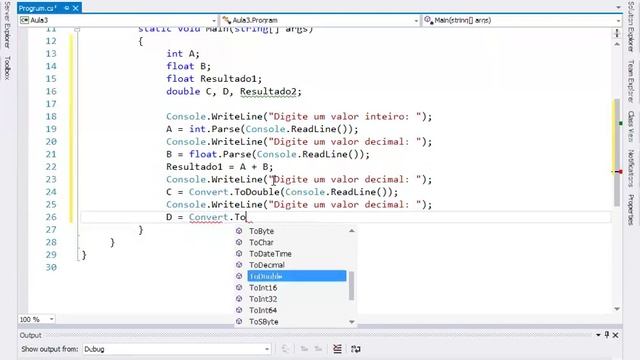Screen dimensions: 640x360
Task: Click the method icon beside ToInt64
Action: (239, 310)
